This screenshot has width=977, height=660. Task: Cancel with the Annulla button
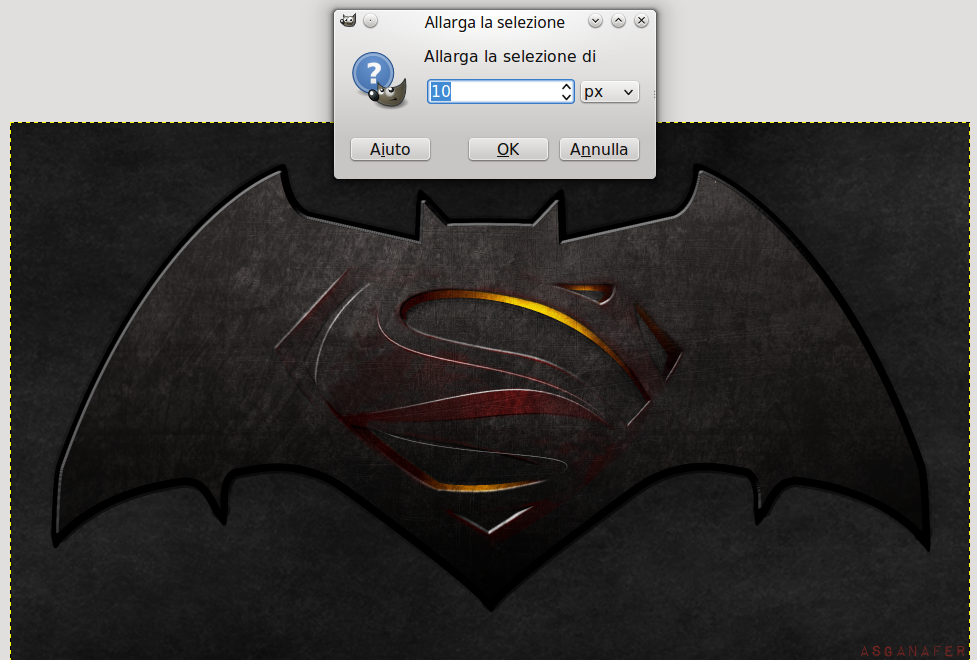599,149
